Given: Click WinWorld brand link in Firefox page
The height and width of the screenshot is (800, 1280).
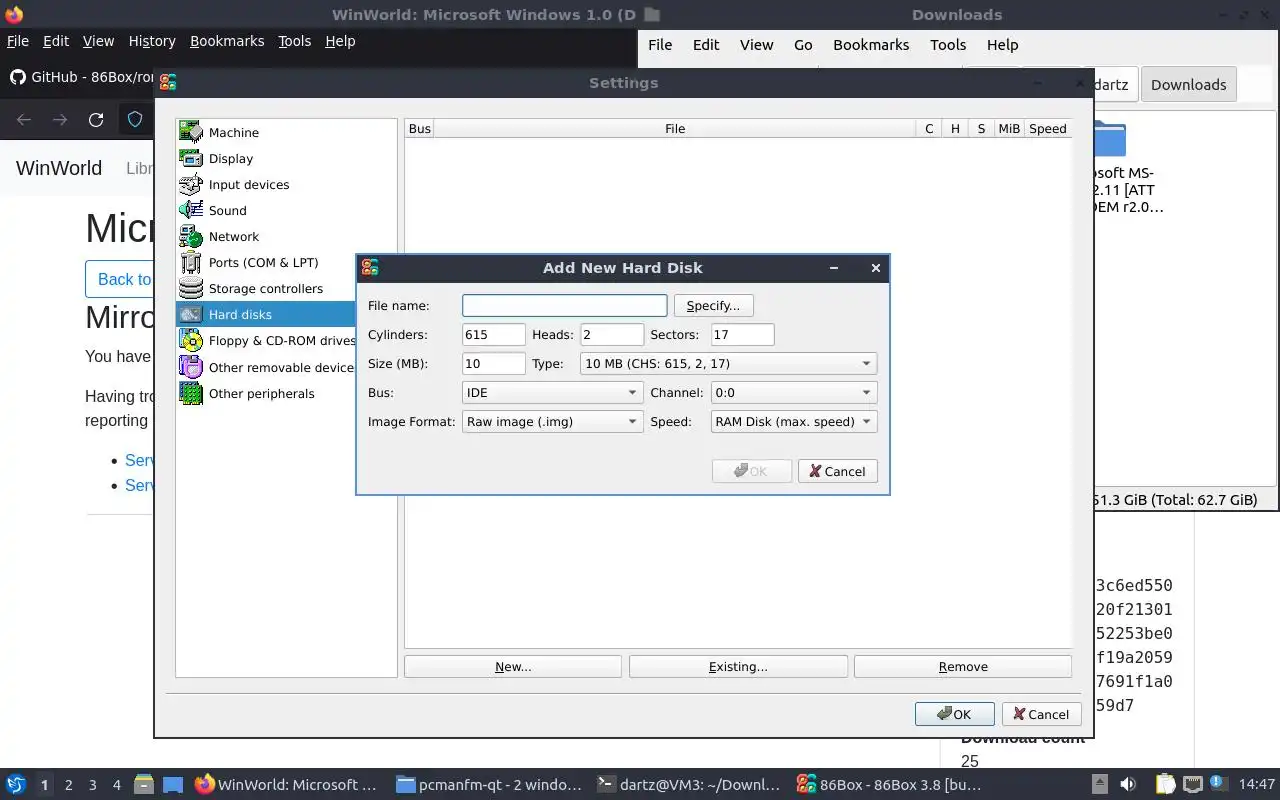Looking at the screenshot, I should click(59, 168).
